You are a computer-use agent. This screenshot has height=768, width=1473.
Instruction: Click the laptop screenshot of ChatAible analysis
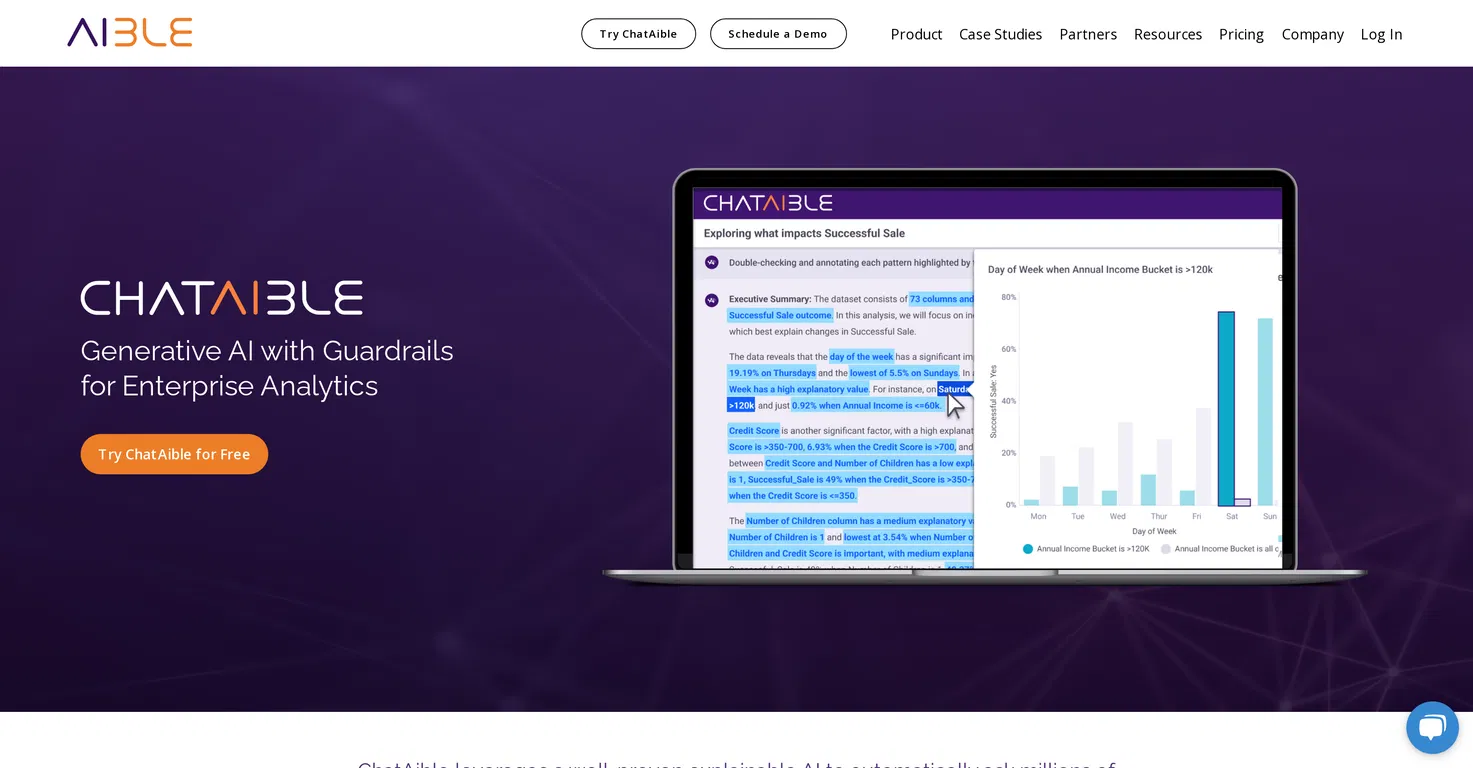point(986,377)
